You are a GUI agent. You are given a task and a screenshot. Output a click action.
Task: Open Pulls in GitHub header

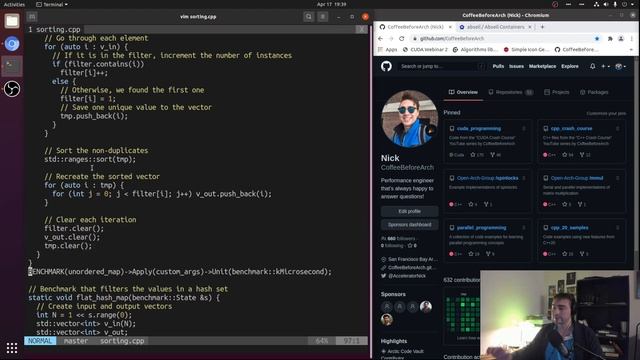pyautogui.click(x=498, y=66)
